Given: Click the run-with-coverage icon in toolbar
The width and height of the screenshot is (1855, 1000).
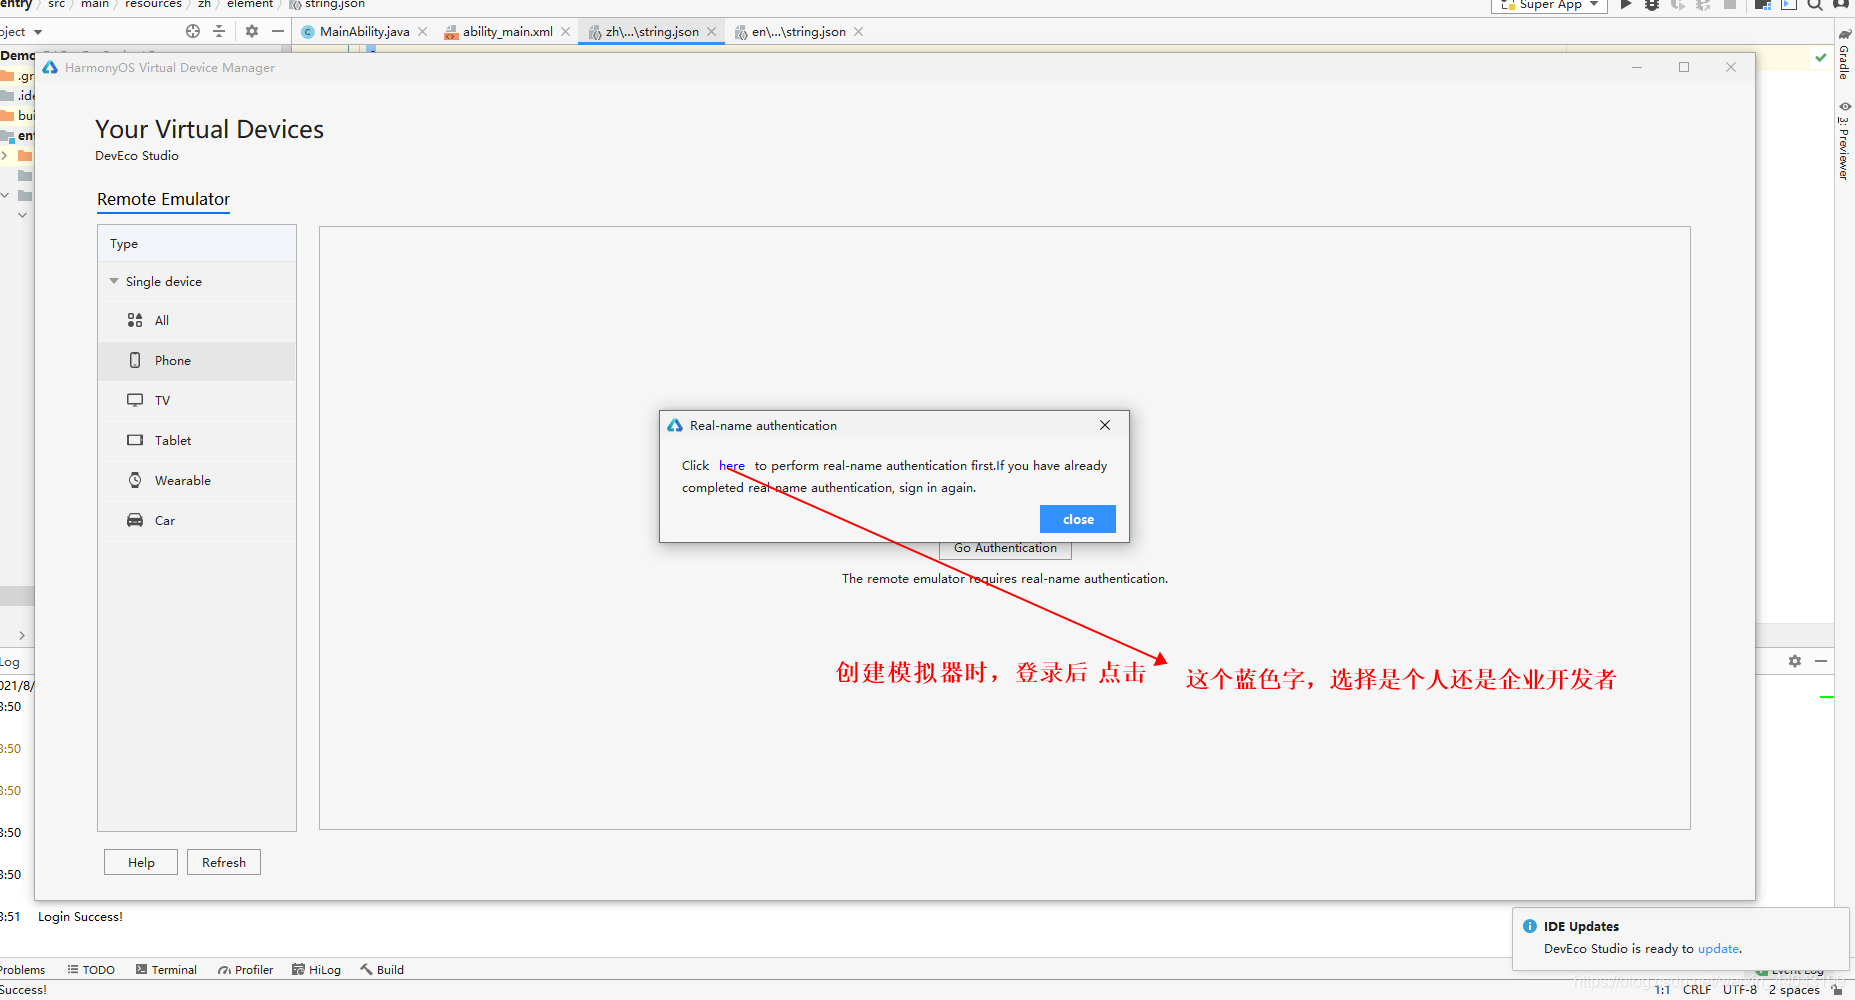Looking at the screenshot, I should 1678,5.
